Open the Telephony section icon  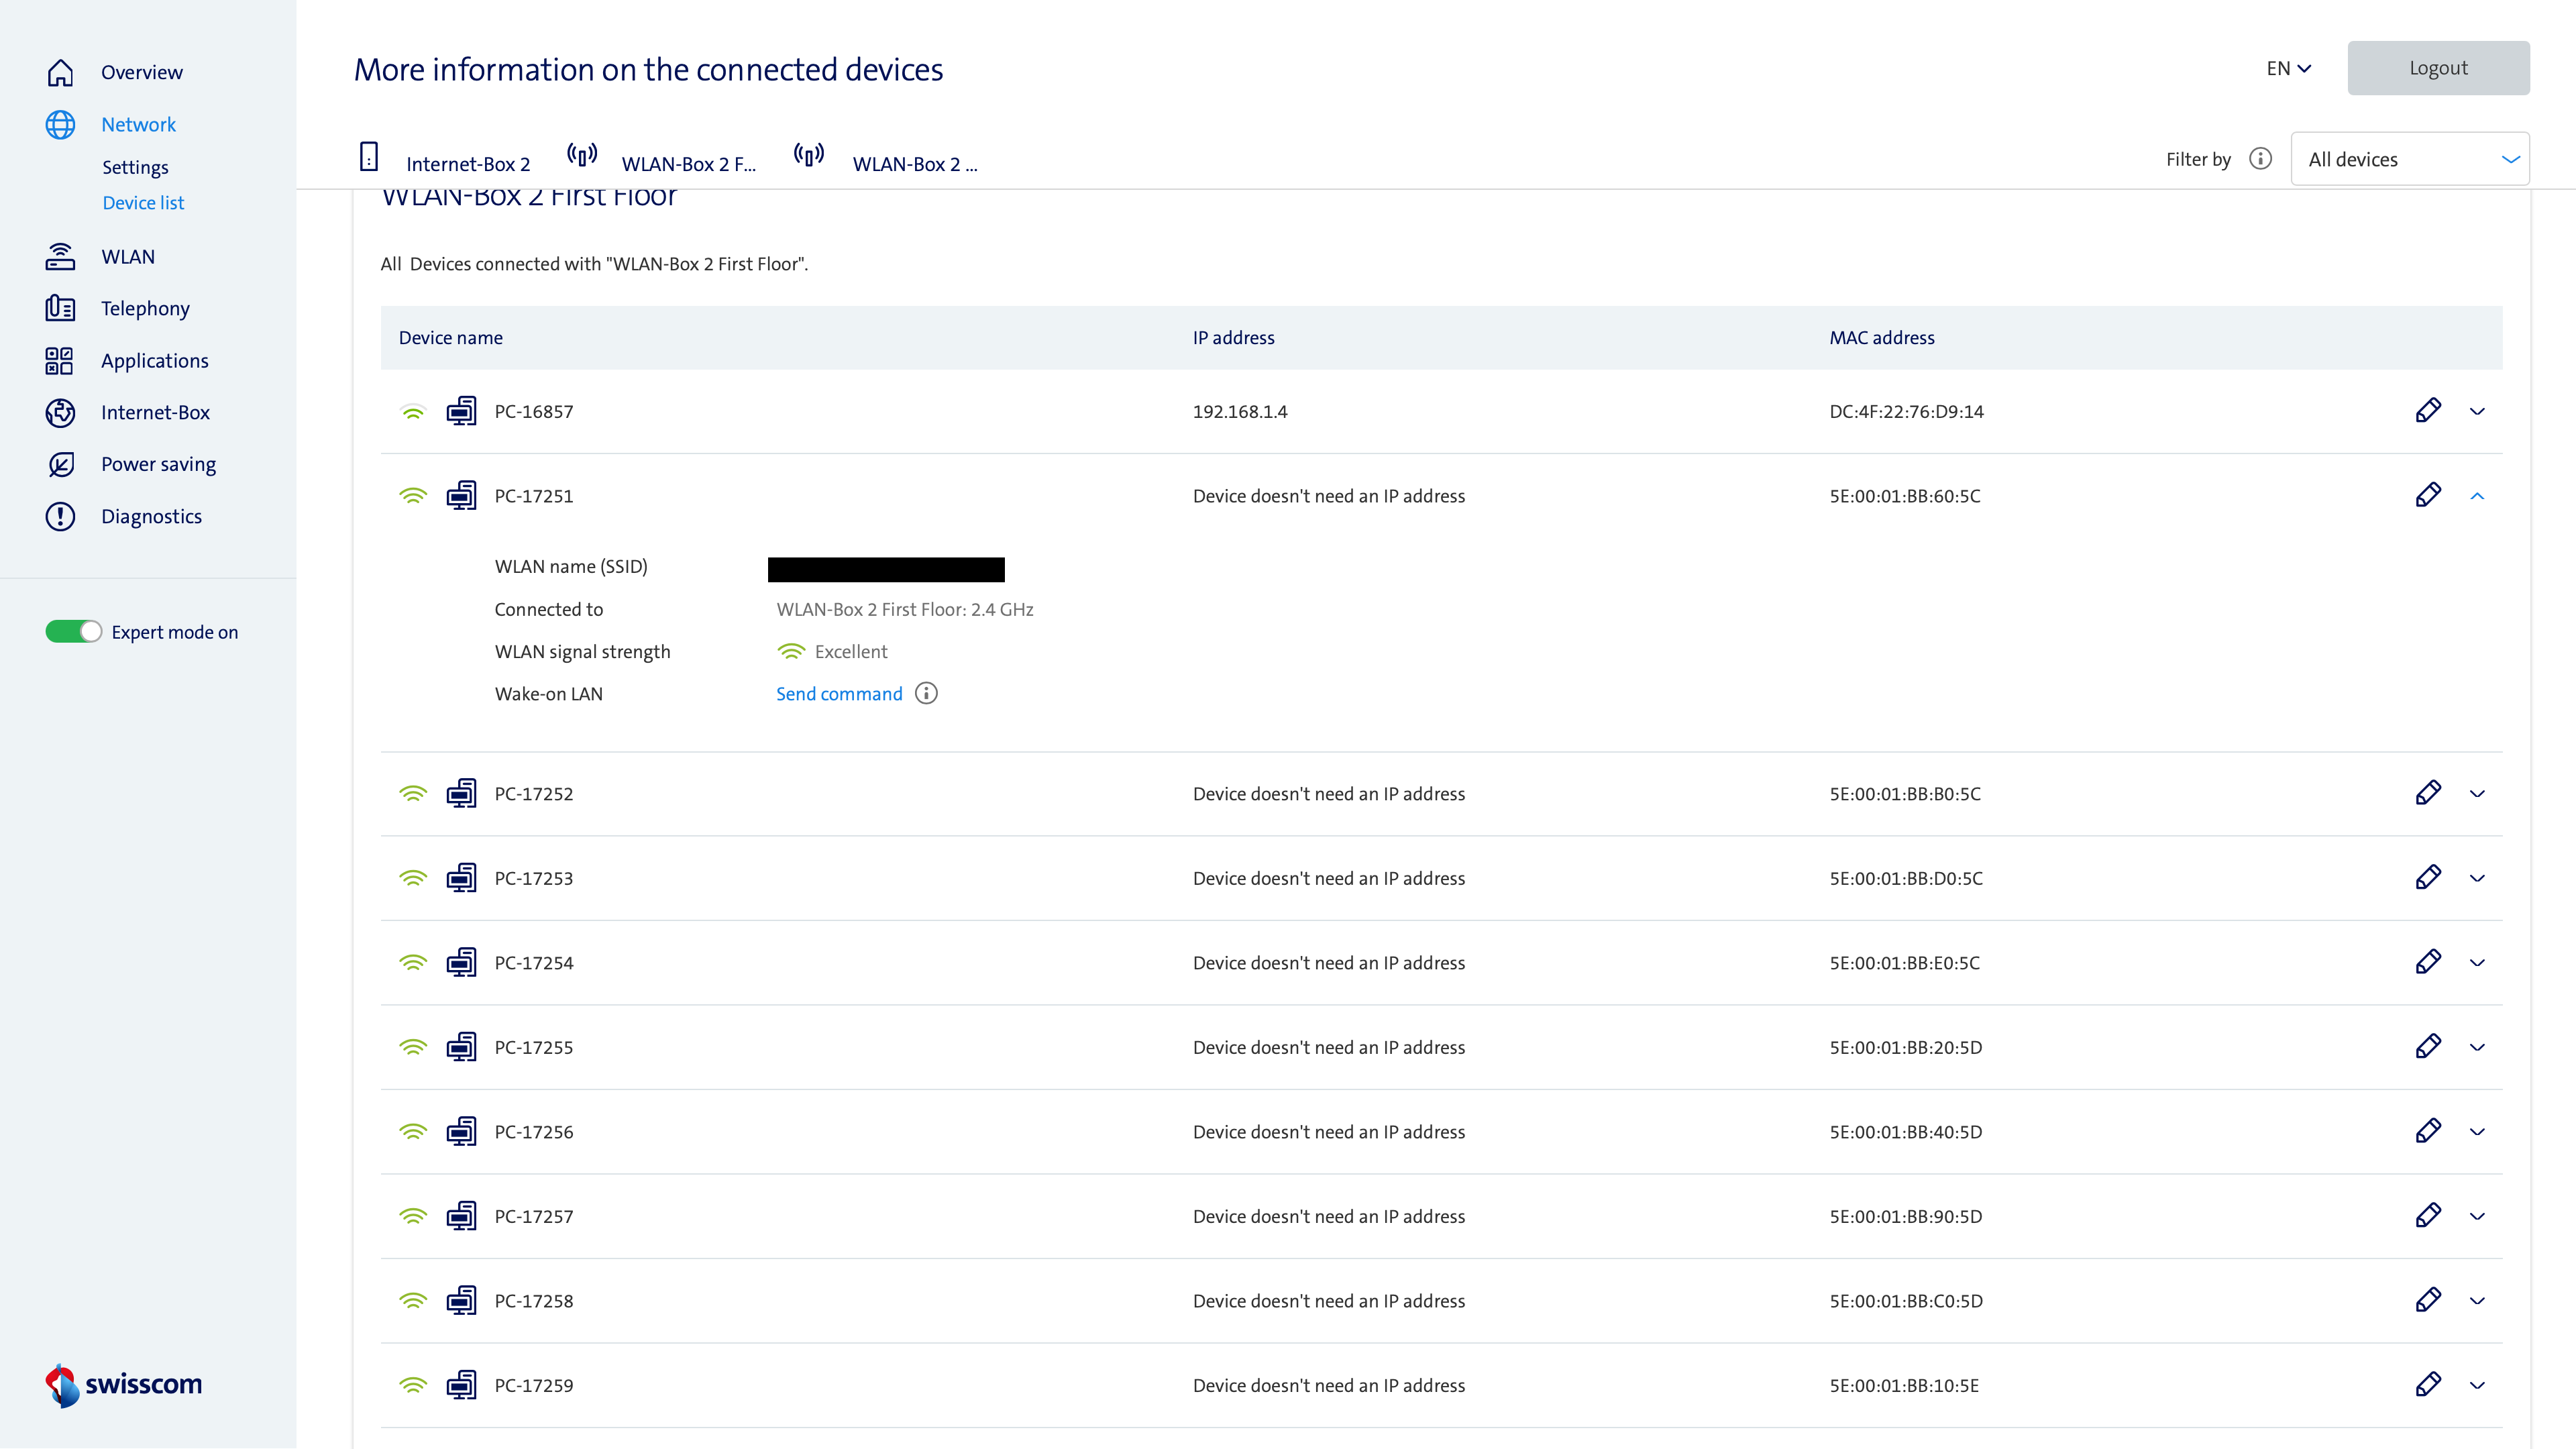click(60, 308)
